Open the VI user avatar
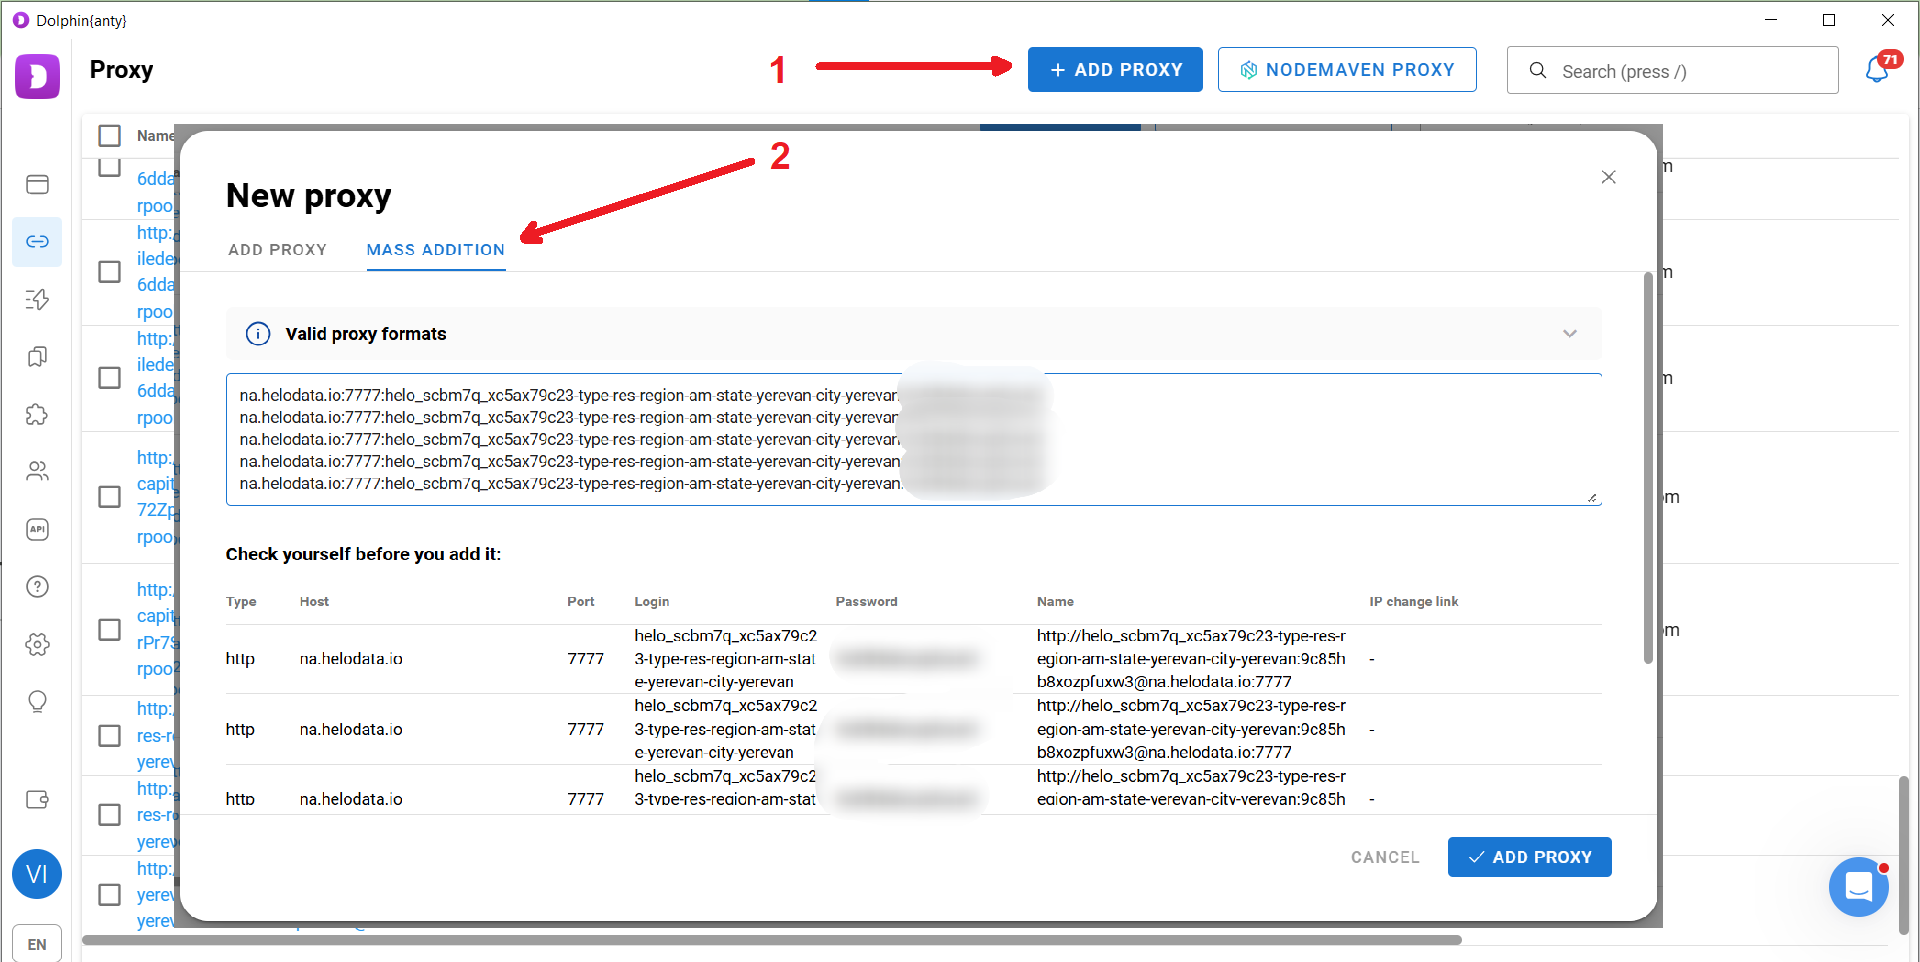Viewport: 1920px width, 962px height. [37, 874]
